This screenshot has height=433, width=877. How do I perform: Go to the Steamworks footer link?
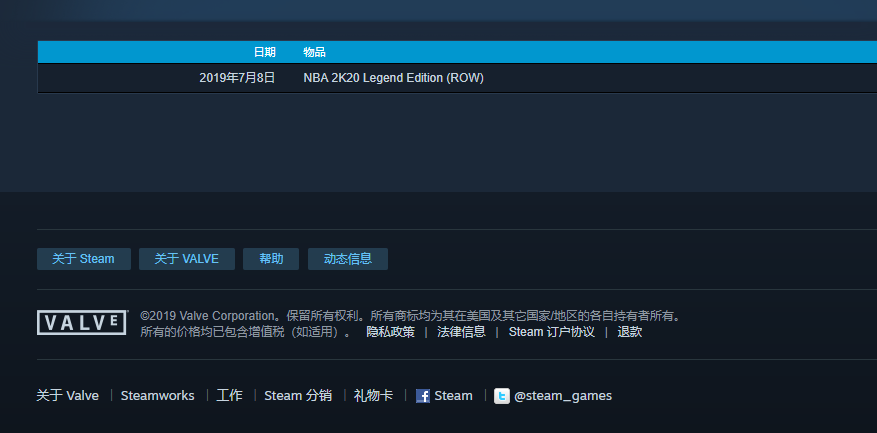157,396
